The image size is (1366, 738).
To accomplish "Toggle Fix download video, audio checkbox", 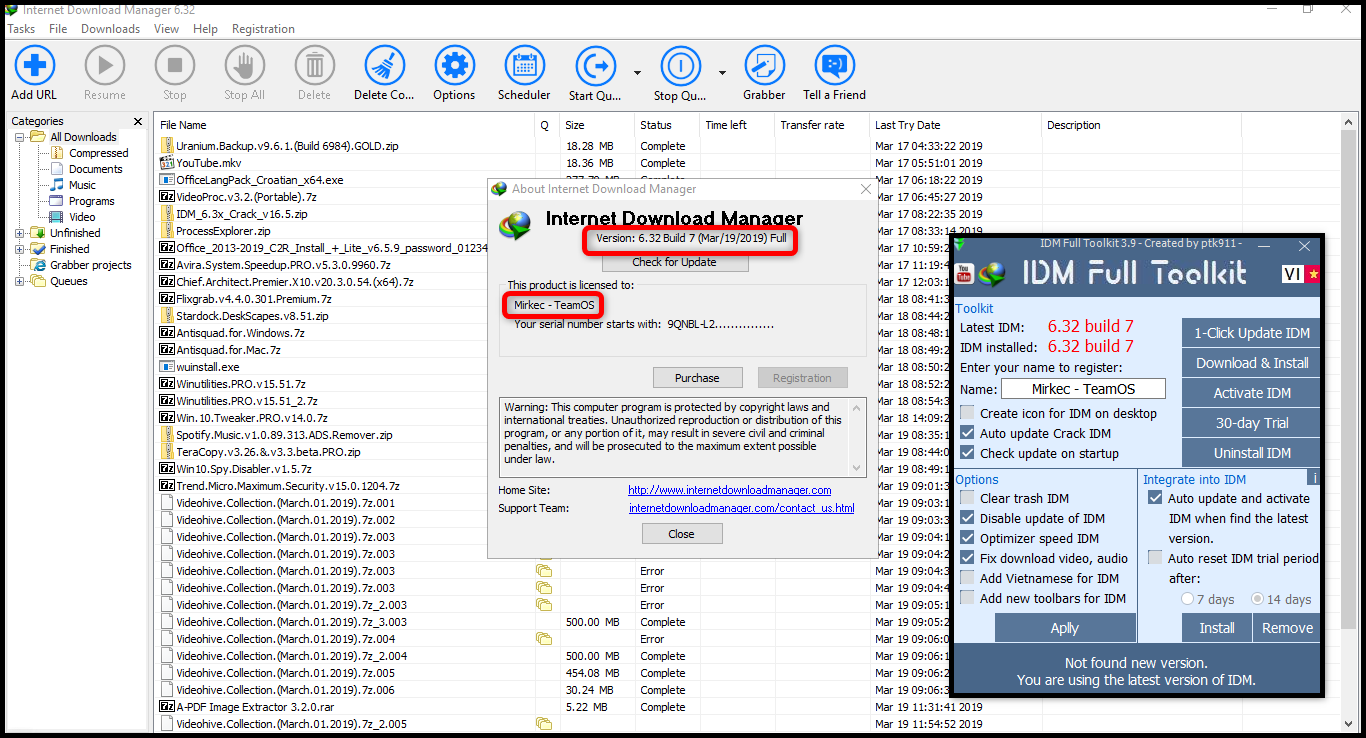I will (x=967, y=558).
